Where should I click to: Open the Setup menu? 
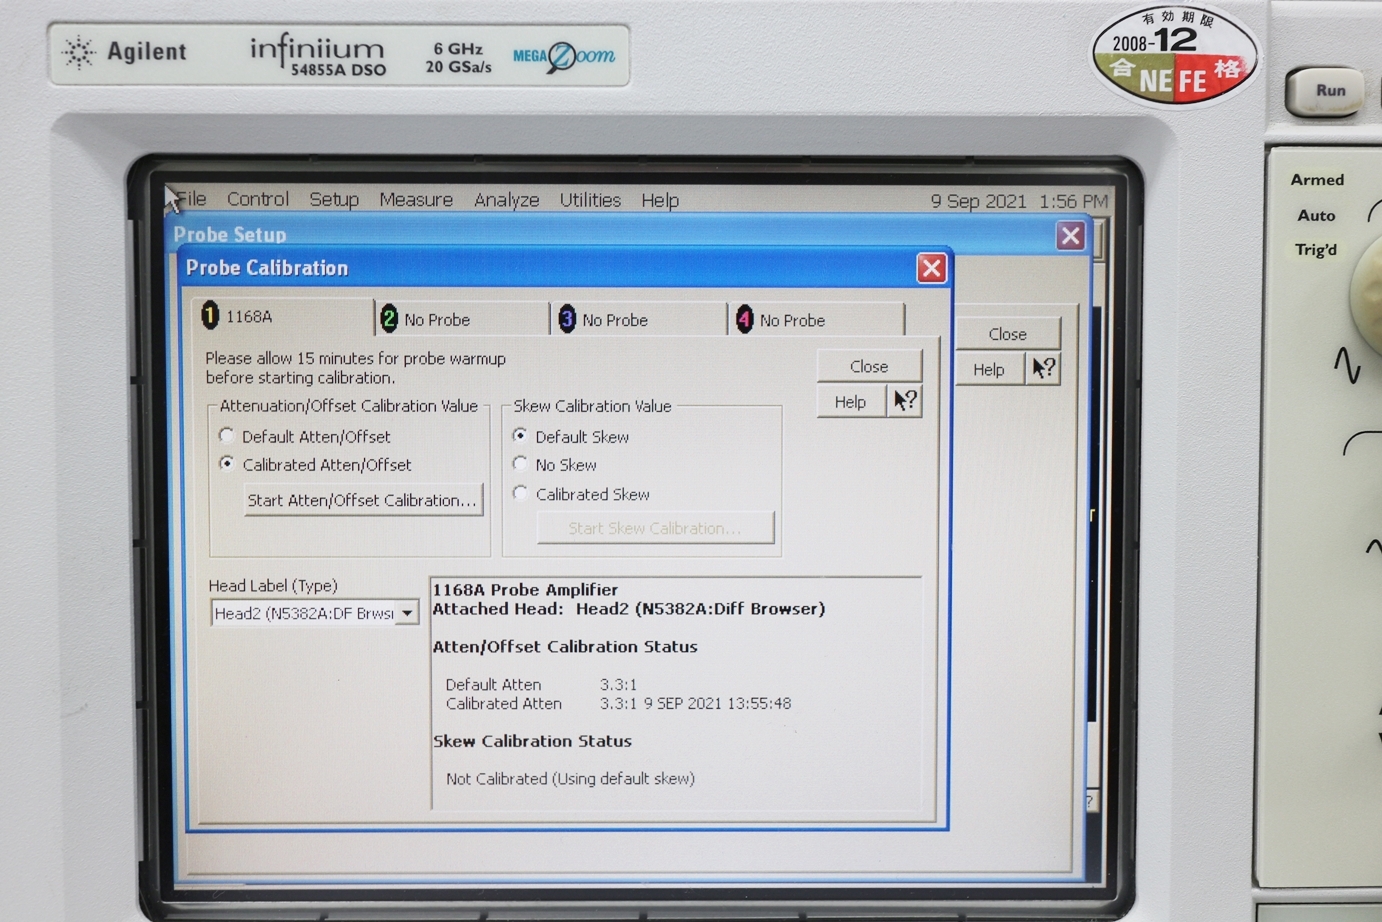click(334, 199)
